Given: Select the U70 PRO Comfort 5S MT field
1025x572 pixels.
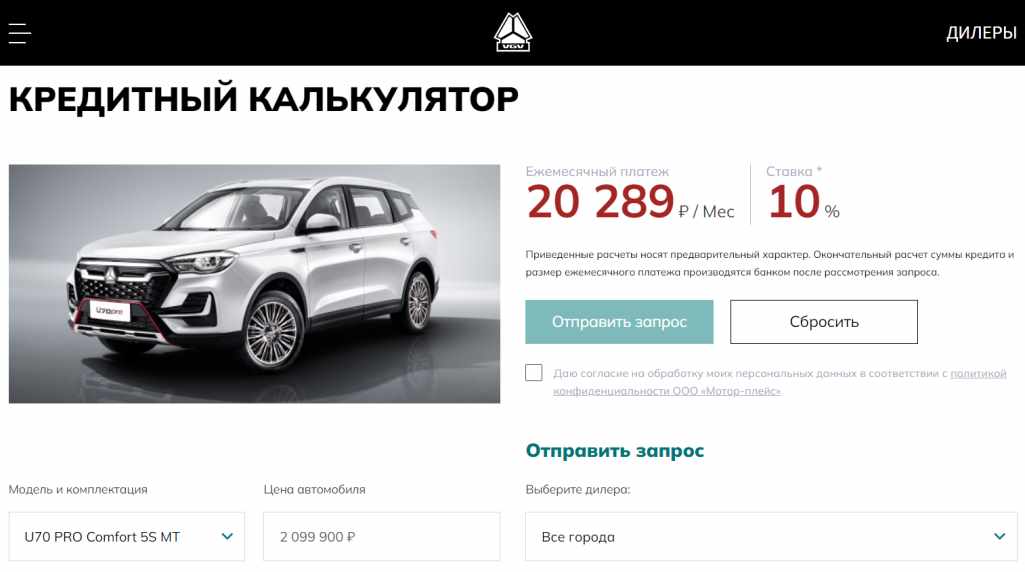Looking at the screenshot, I should 127,537.
